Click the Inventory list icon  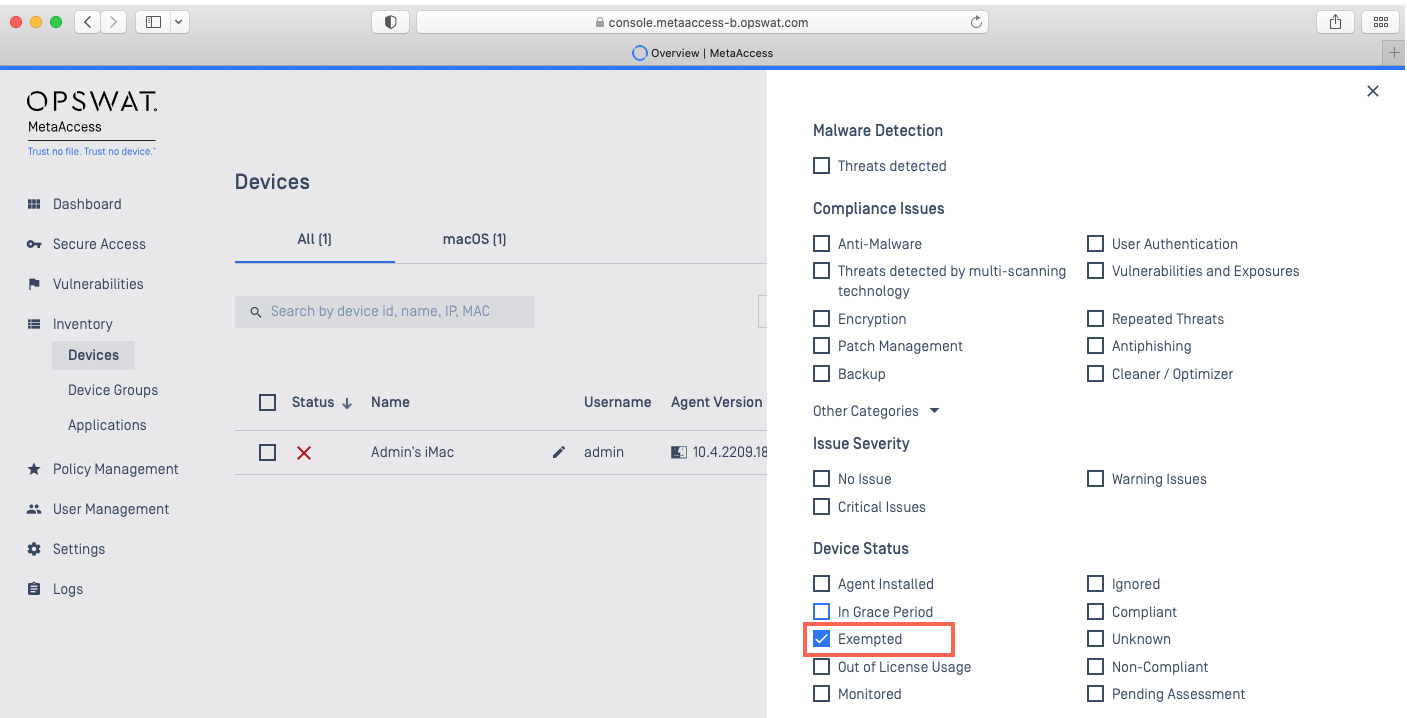(34, 324)
